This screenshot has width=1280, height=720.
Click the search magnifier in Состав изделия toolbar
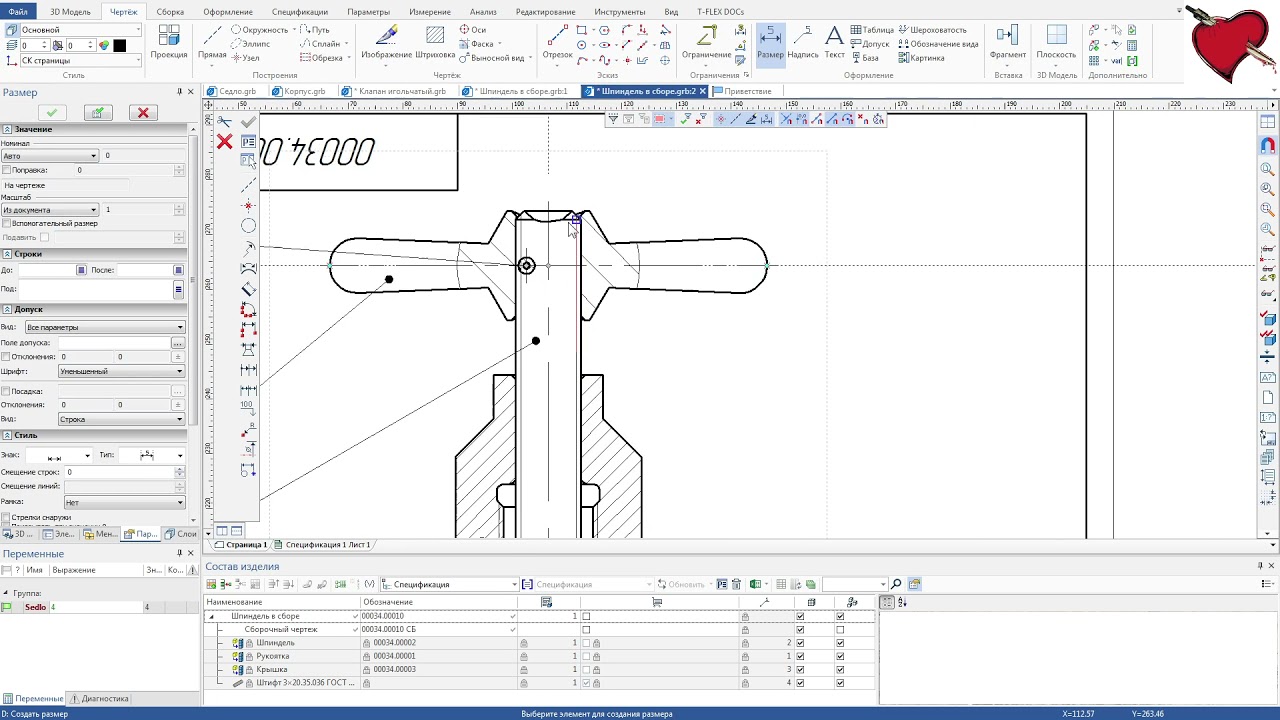pos(896,584)
